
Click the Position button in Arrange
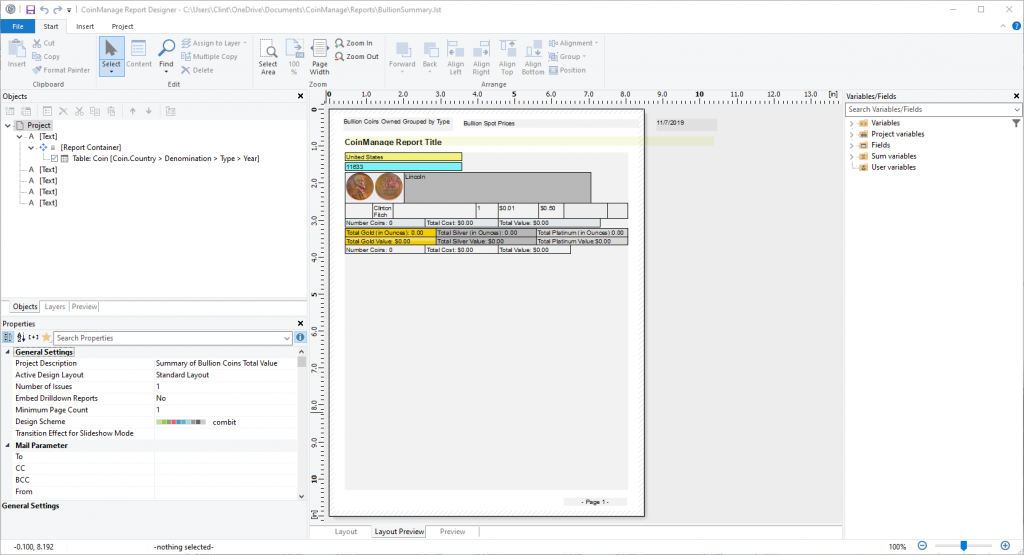[568, 70]
